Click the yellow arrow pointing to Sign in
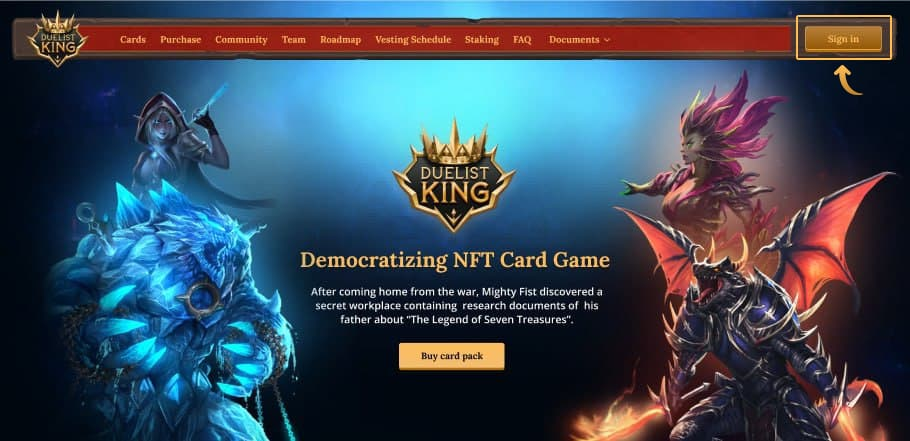Viewport: 910px width, 441px height. [847, 80]
